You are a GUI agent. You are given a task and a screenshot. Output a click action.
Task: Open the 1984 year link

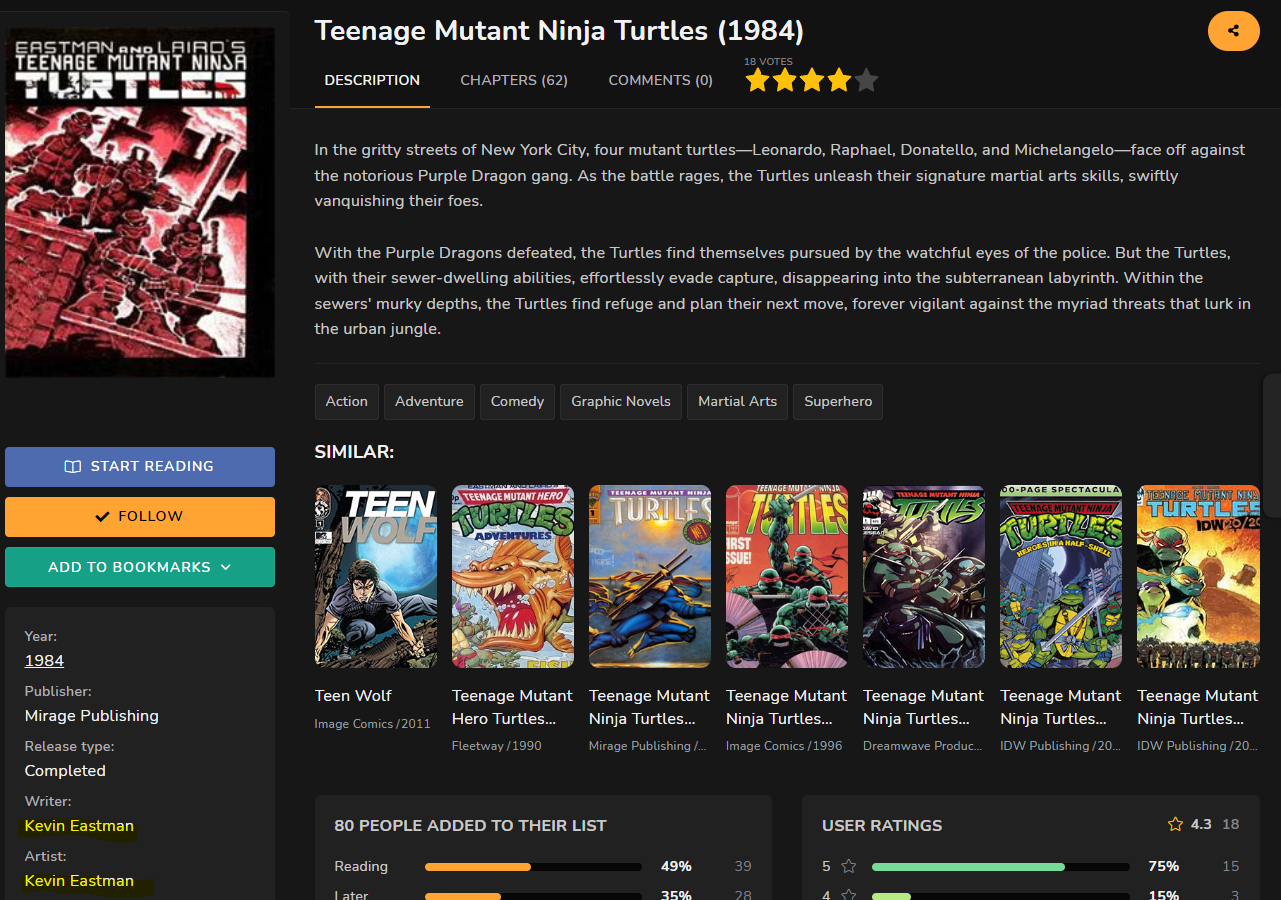44,661
